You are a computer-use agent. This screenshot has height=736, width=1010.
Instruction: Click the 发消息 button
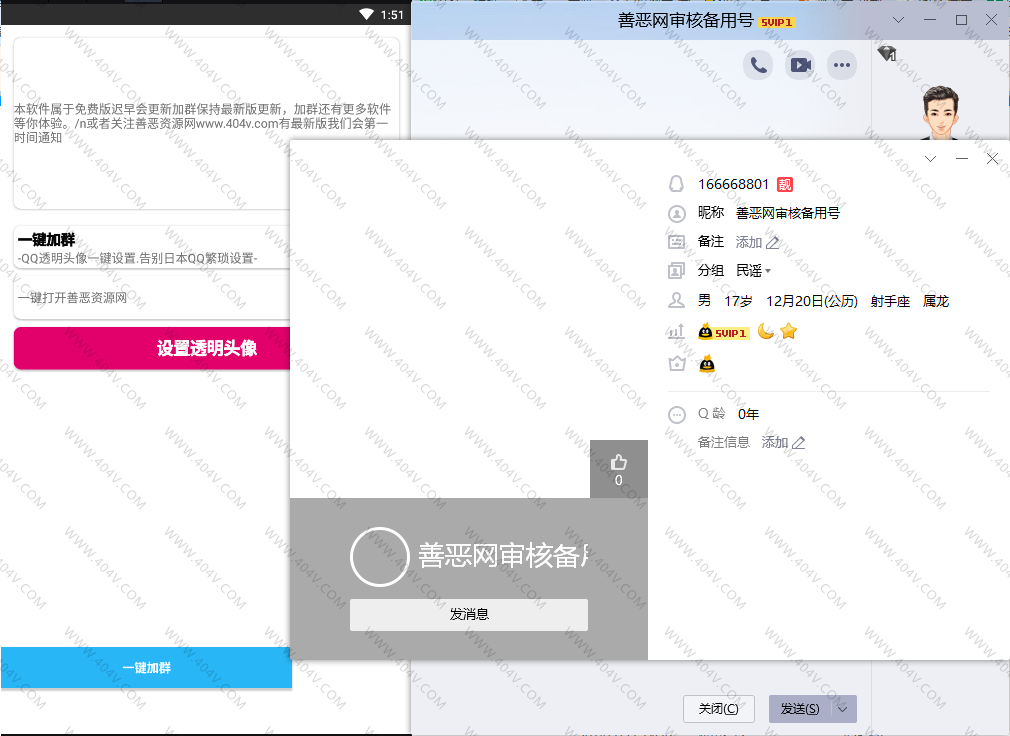tap(468, 614)
